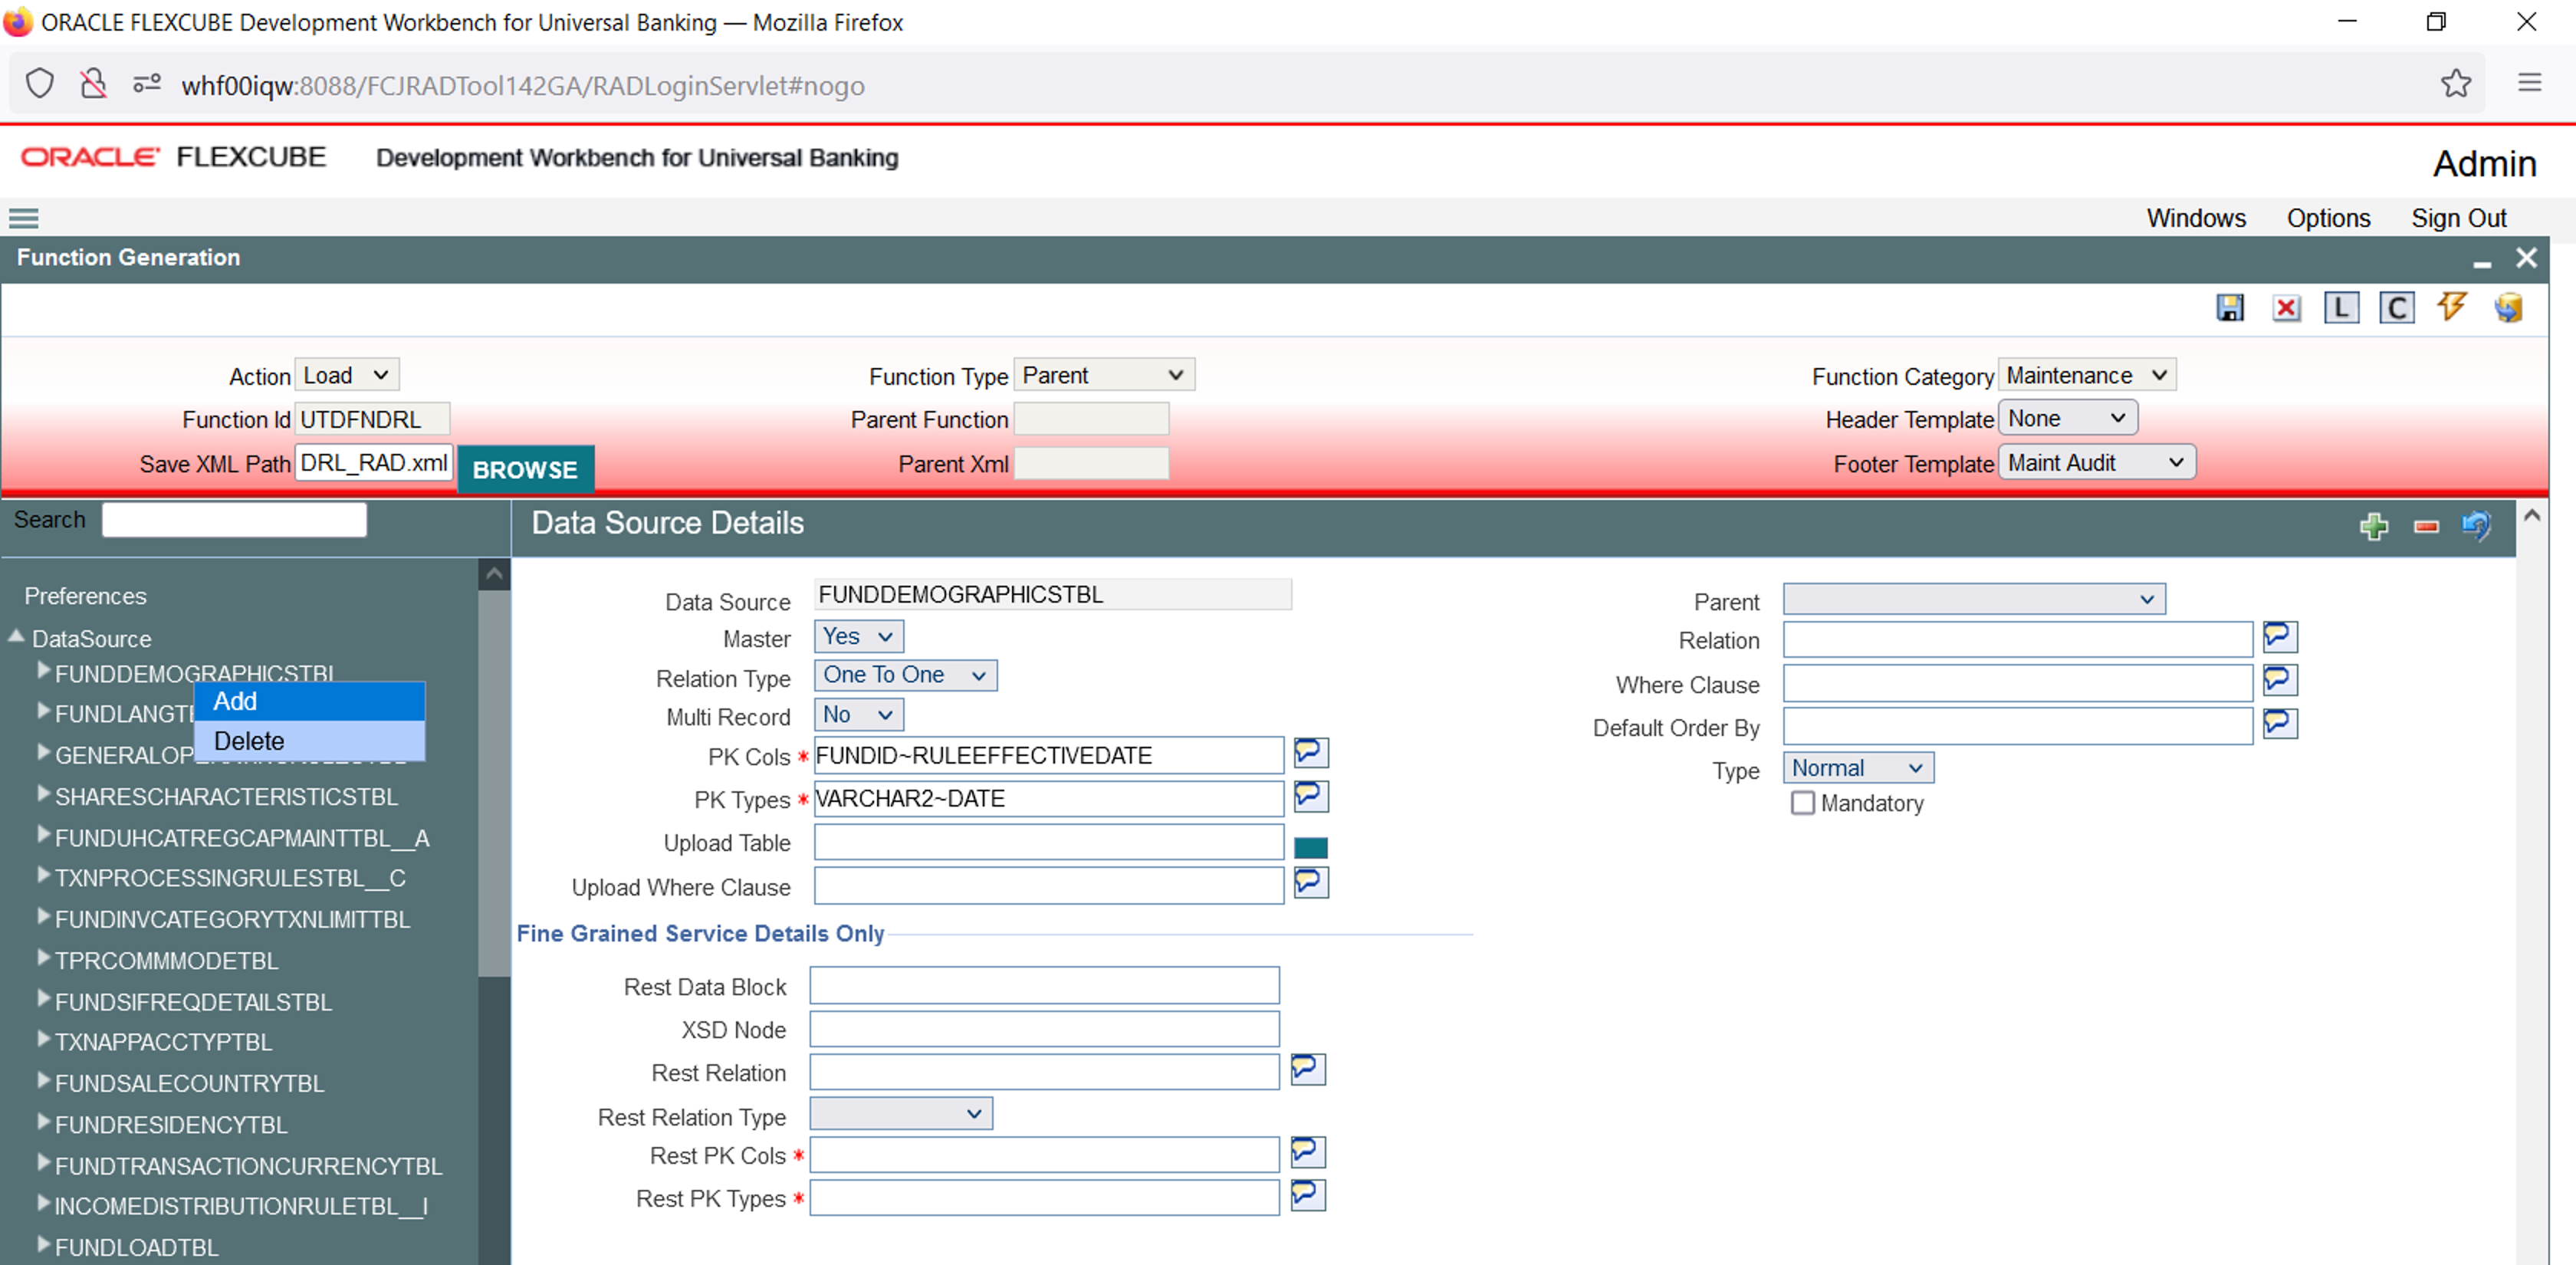The width and height of the screenshot is (2576, 1265).
Task: Open the Master Yes dropdown
Action: 858,636
